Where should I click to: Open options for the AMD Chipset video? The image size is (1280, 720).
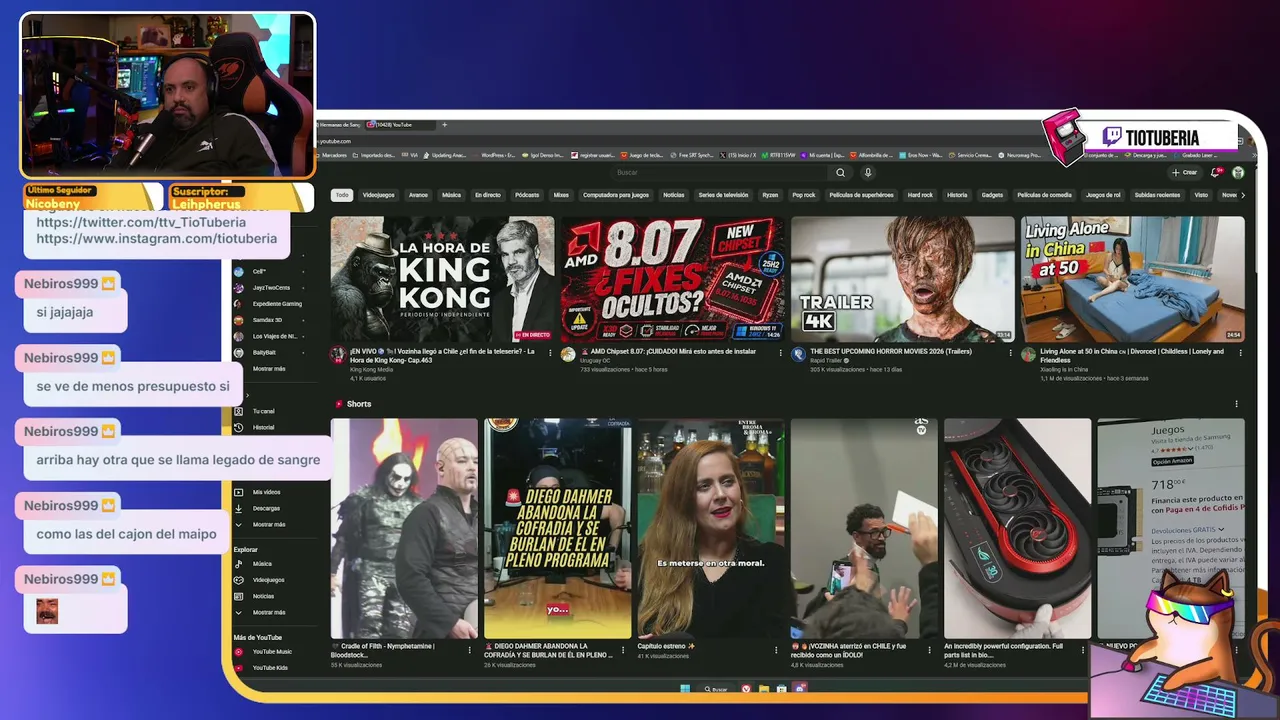pos(781,352)
